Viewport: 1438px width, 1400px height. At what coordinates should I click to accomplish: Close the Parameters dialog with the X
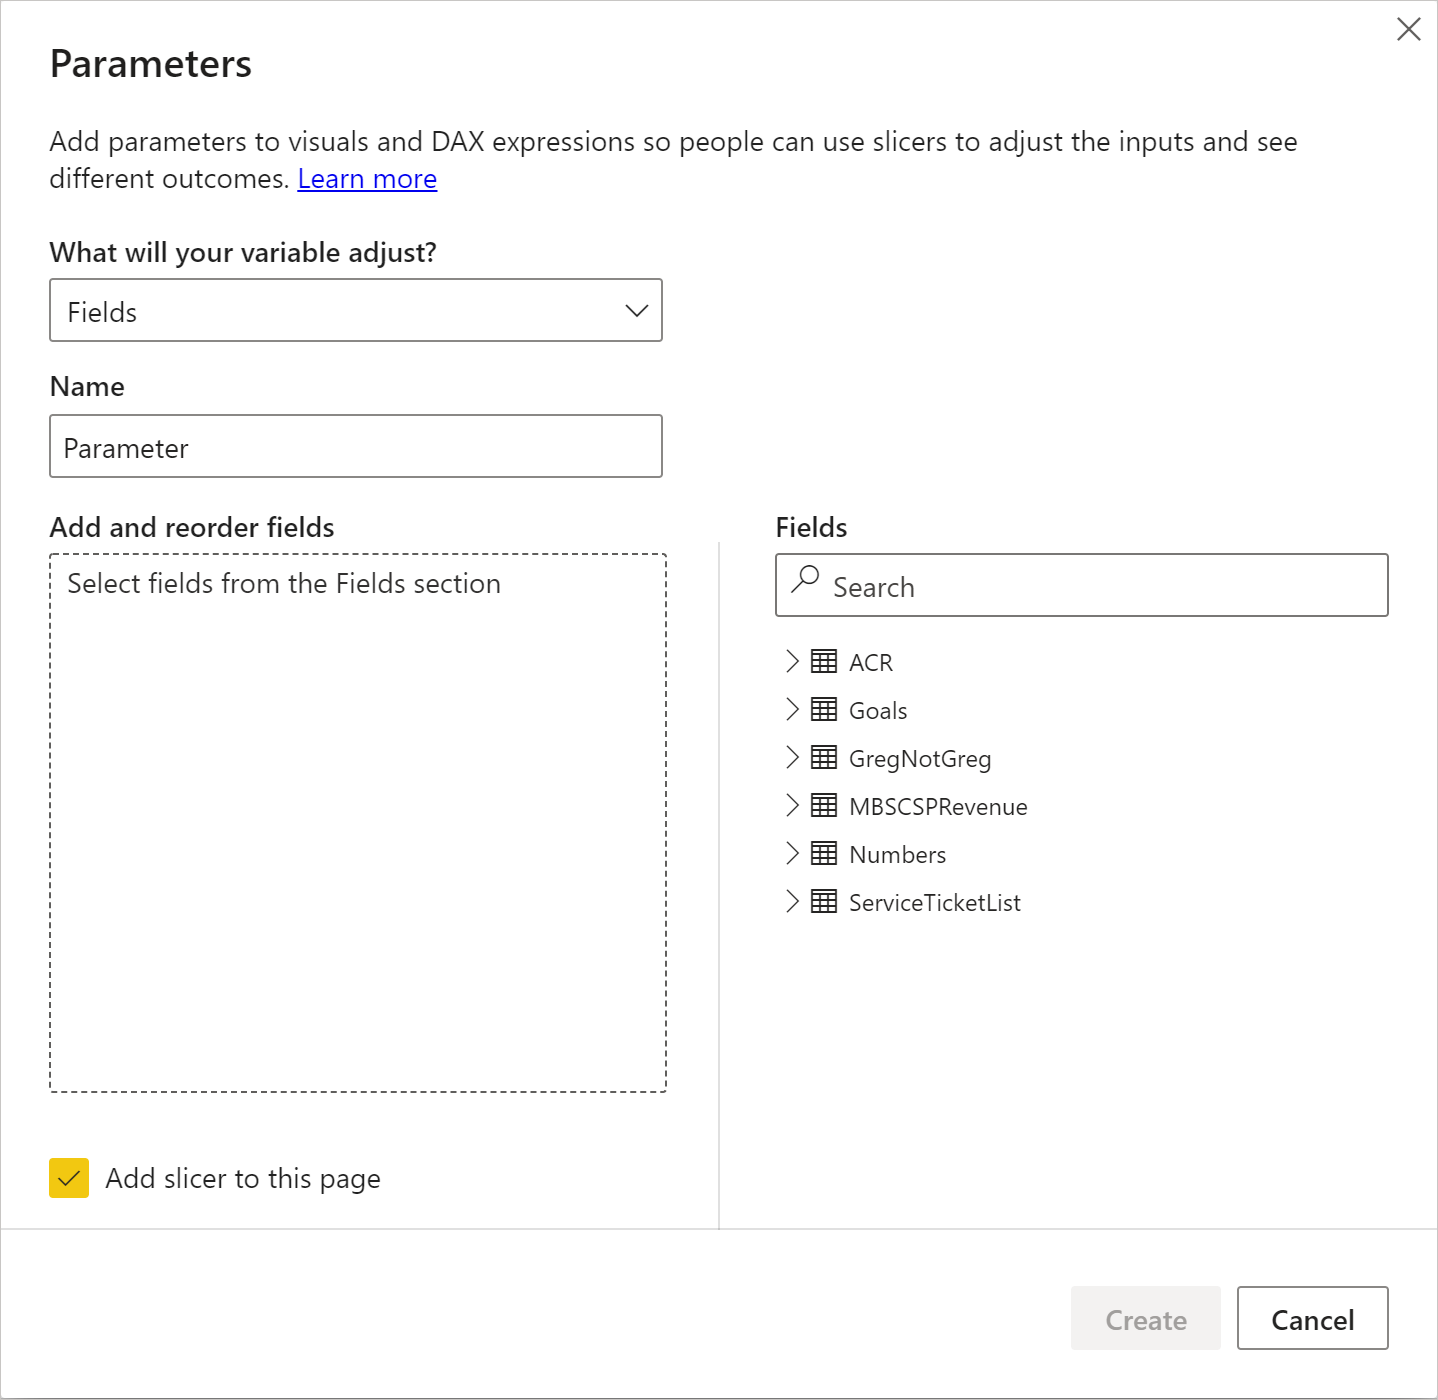coord(1408,29)
